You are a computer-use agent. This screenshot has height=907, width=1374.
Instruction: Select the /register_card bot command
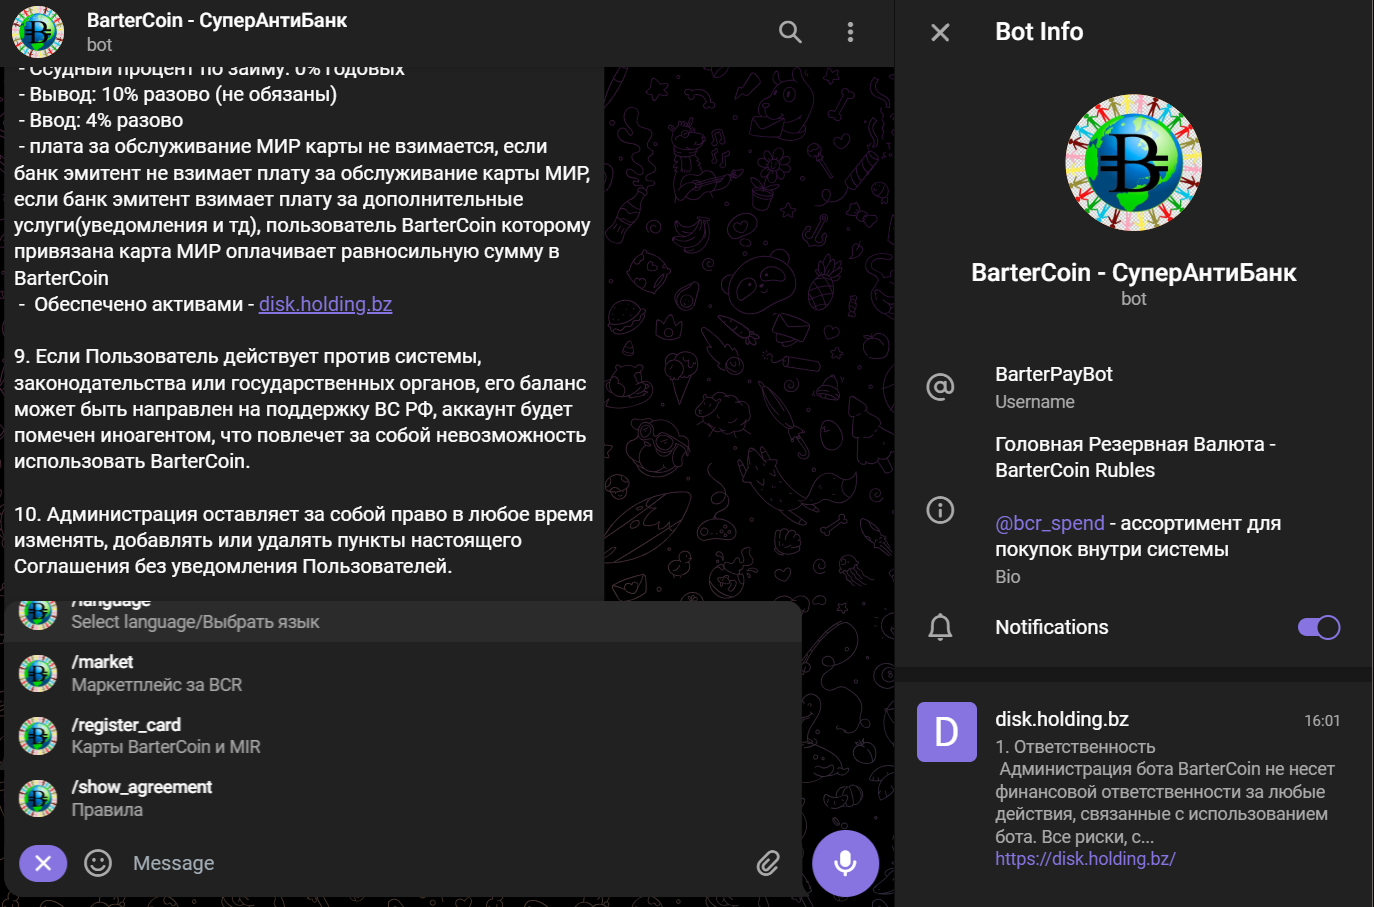pos(404,736)
